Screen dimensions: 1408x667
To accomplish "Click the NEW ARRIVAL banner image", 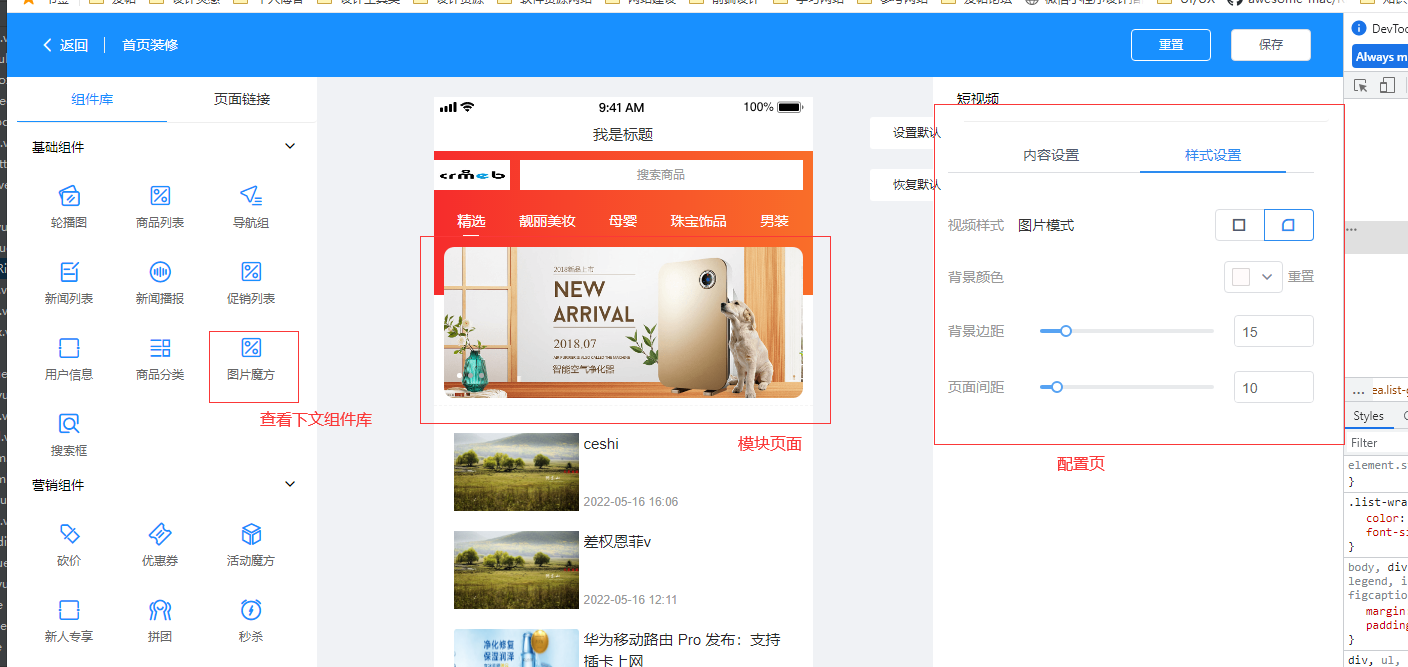I will 623,322.
